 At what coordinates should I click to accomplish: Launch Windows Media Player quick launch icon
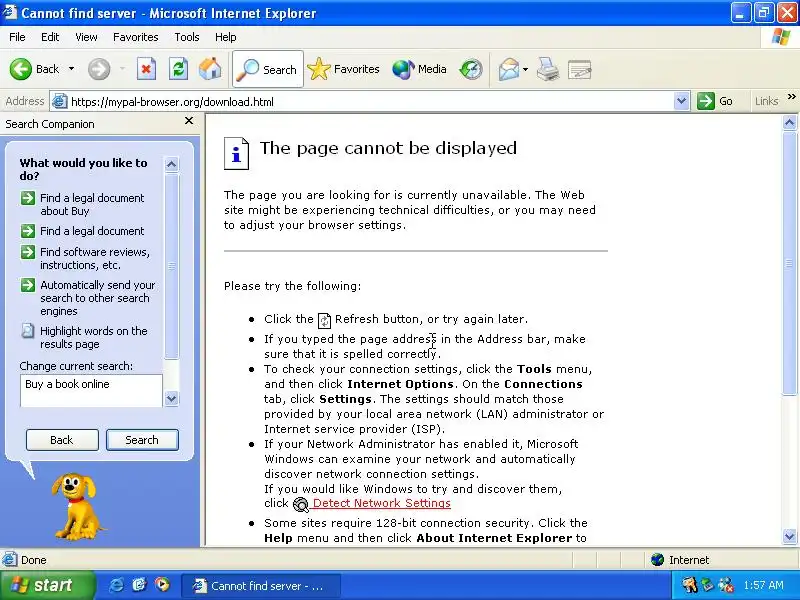tap(162, 585)
